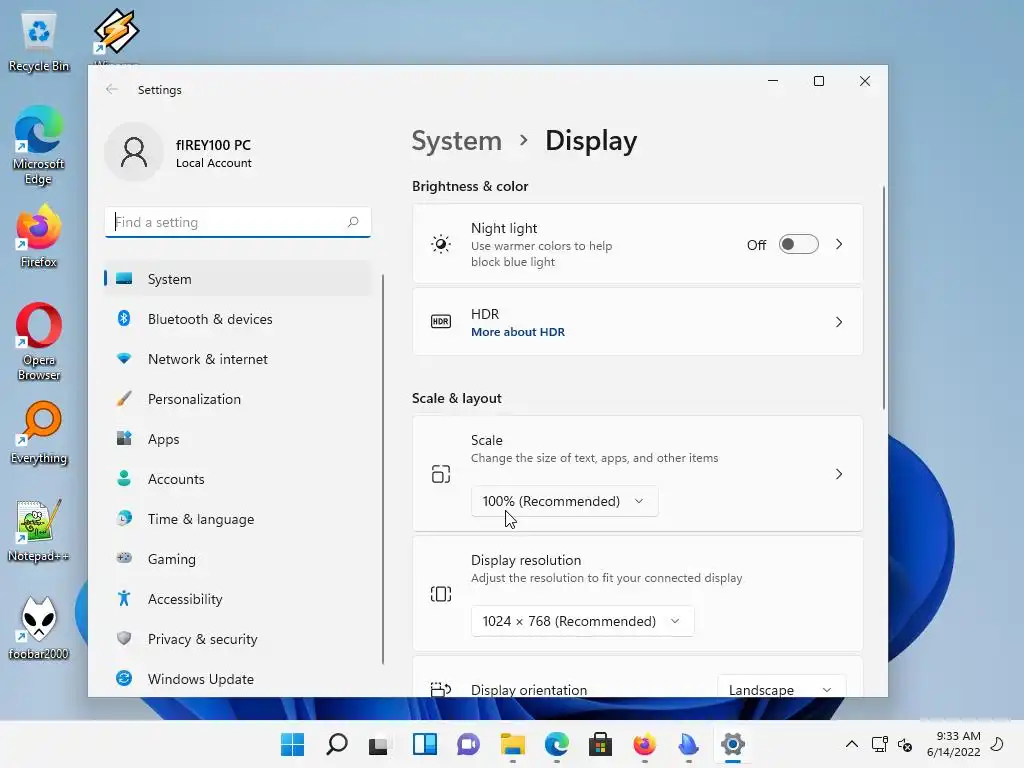Click the Display page vertical scrollbar

tap(884, 298)
